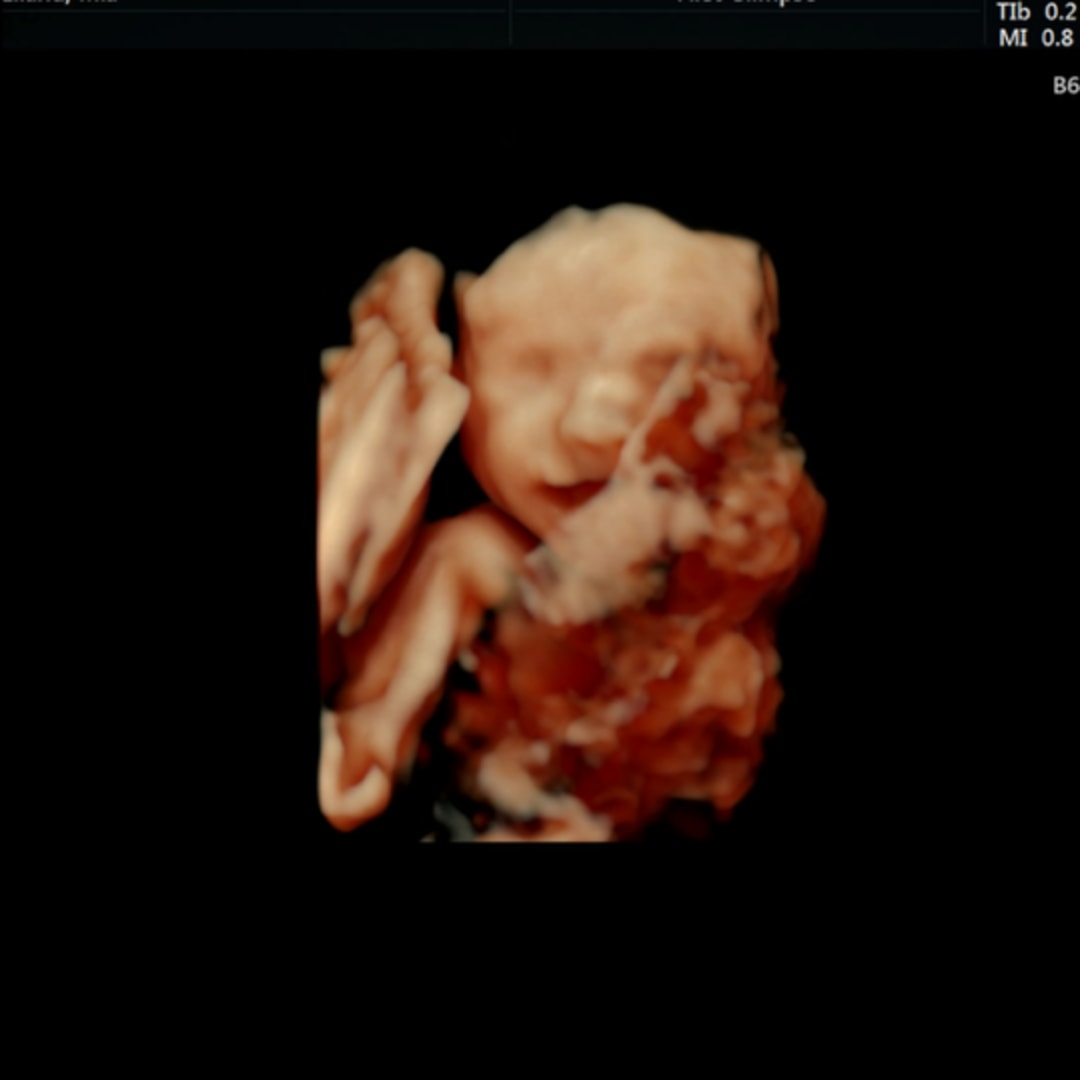Click the "TIb 0.2" thermal index readout
1080x1080 pixels.
coord(1037,12)
